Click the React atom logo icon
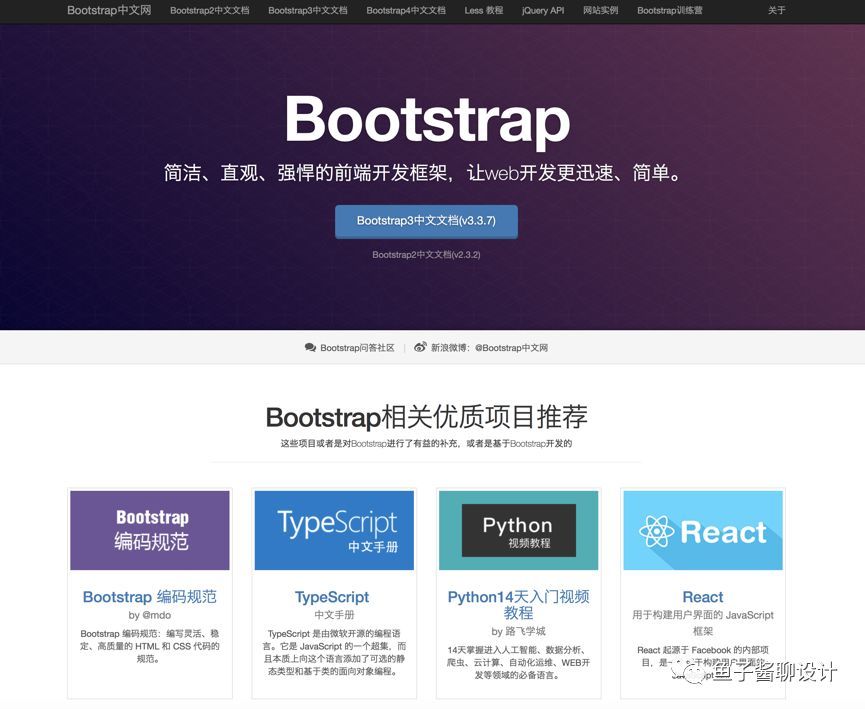Image resolution: width=865 pixels, height=709 pixels. pyautogui.click(x=656, y=532)
